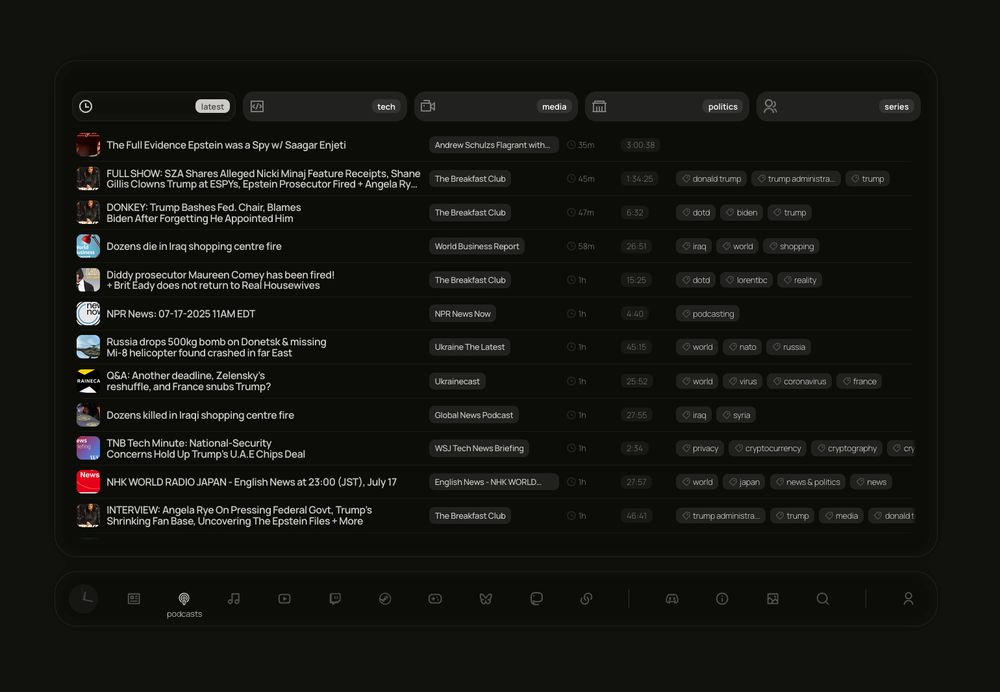Open The Breakfast Club label on FULL SHOW row
The width and height of the screenshot is (1000, 692).
tap(470, 179)
